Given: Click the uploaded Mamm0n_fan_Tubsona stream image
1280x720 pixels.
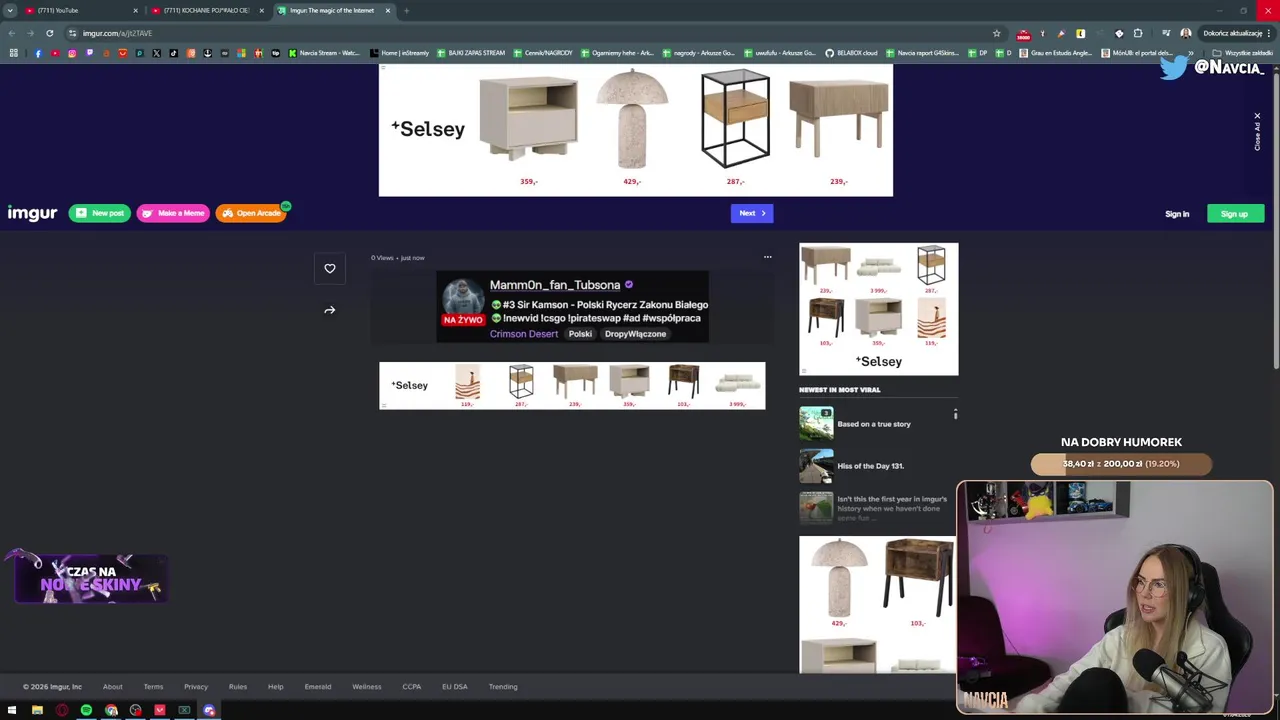Looking at the screenshot, I should pos(572,306).
